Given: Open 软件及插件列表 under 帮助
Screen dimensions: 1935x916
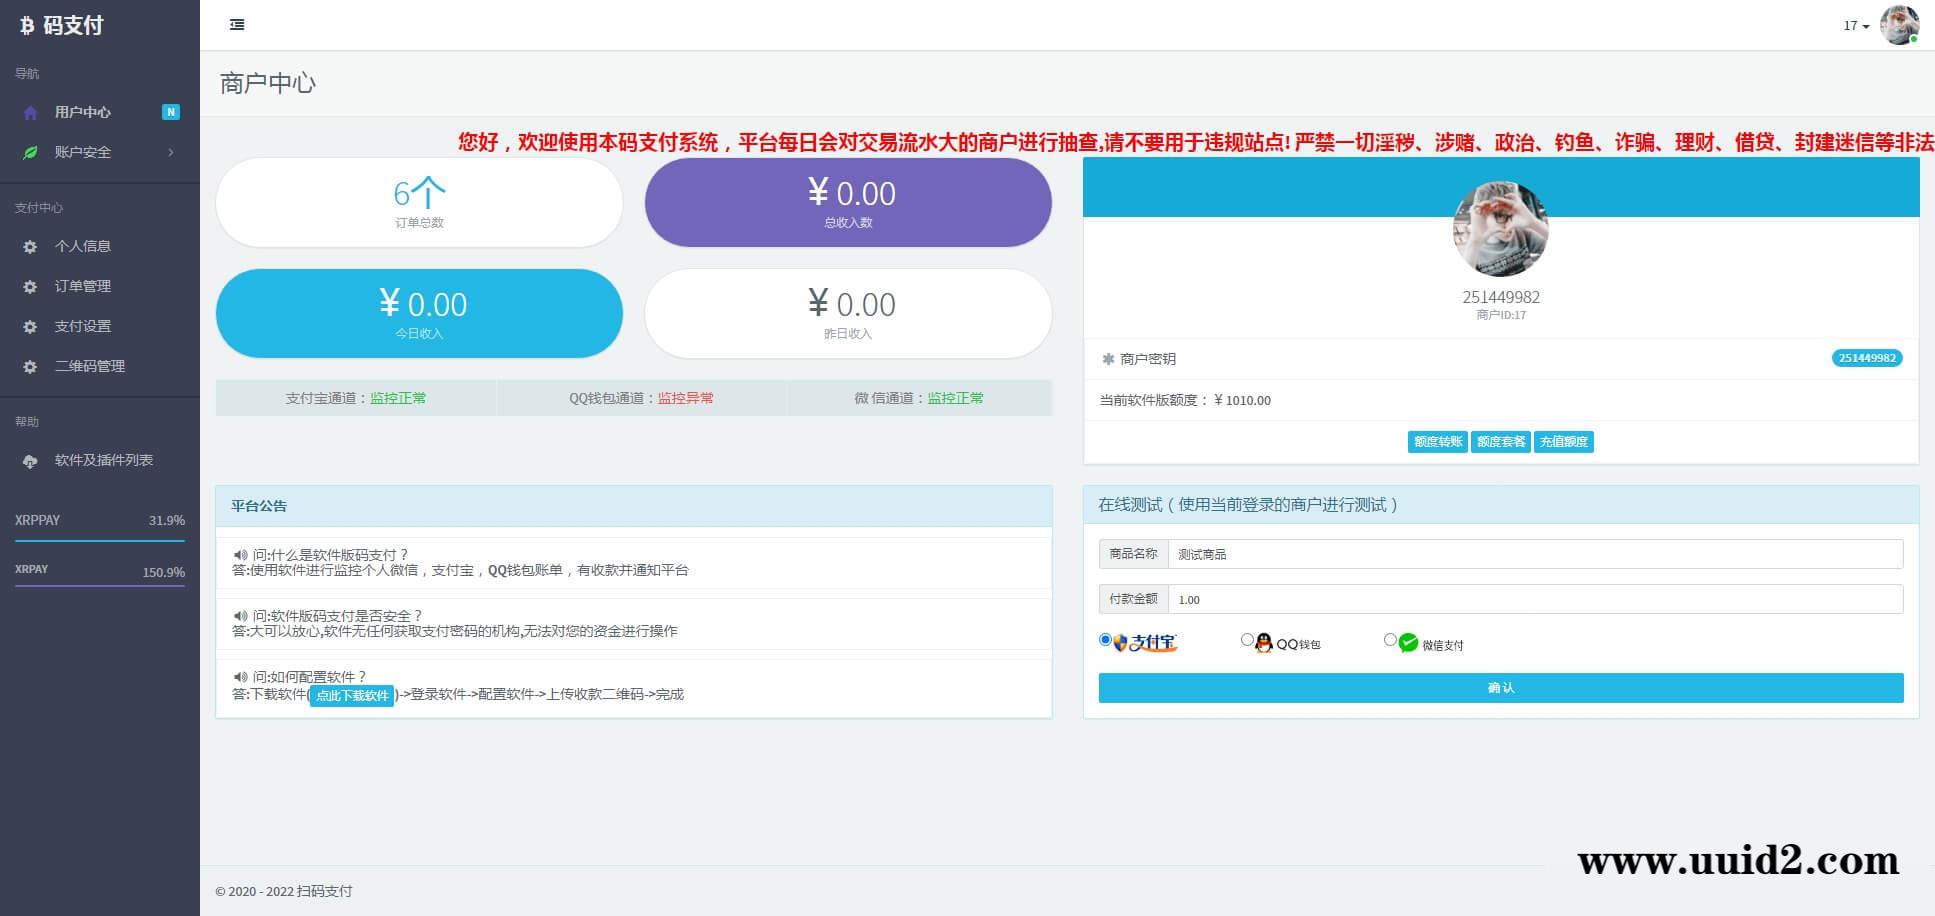Looking at the screenshot, I should (x=103, y=461).
